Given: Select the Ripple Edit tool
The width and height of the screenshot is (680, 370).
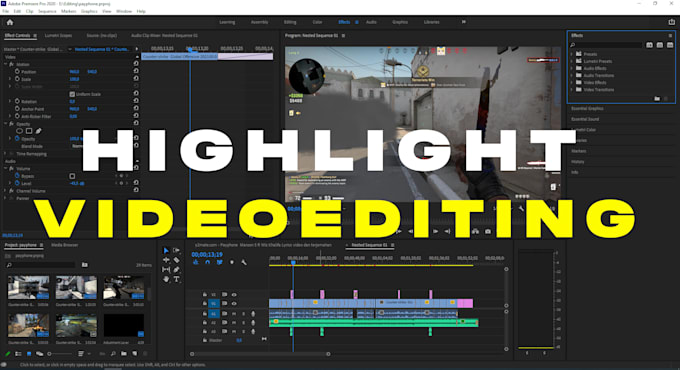Looking at the screenshot, I should (x=166, y=260).
